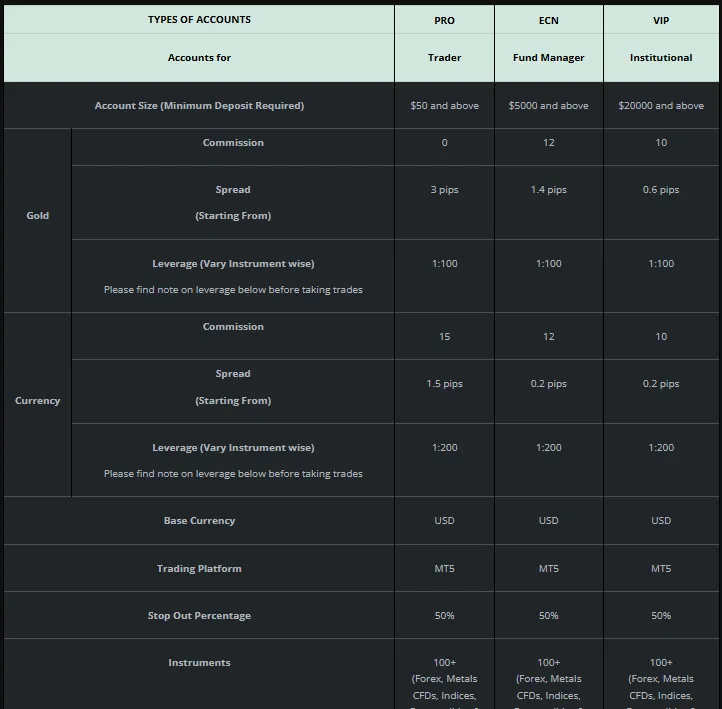The width and height of the screenshot is (722, 709).
Task: Click the VIP account column header
Action: (x=661, y=20)
